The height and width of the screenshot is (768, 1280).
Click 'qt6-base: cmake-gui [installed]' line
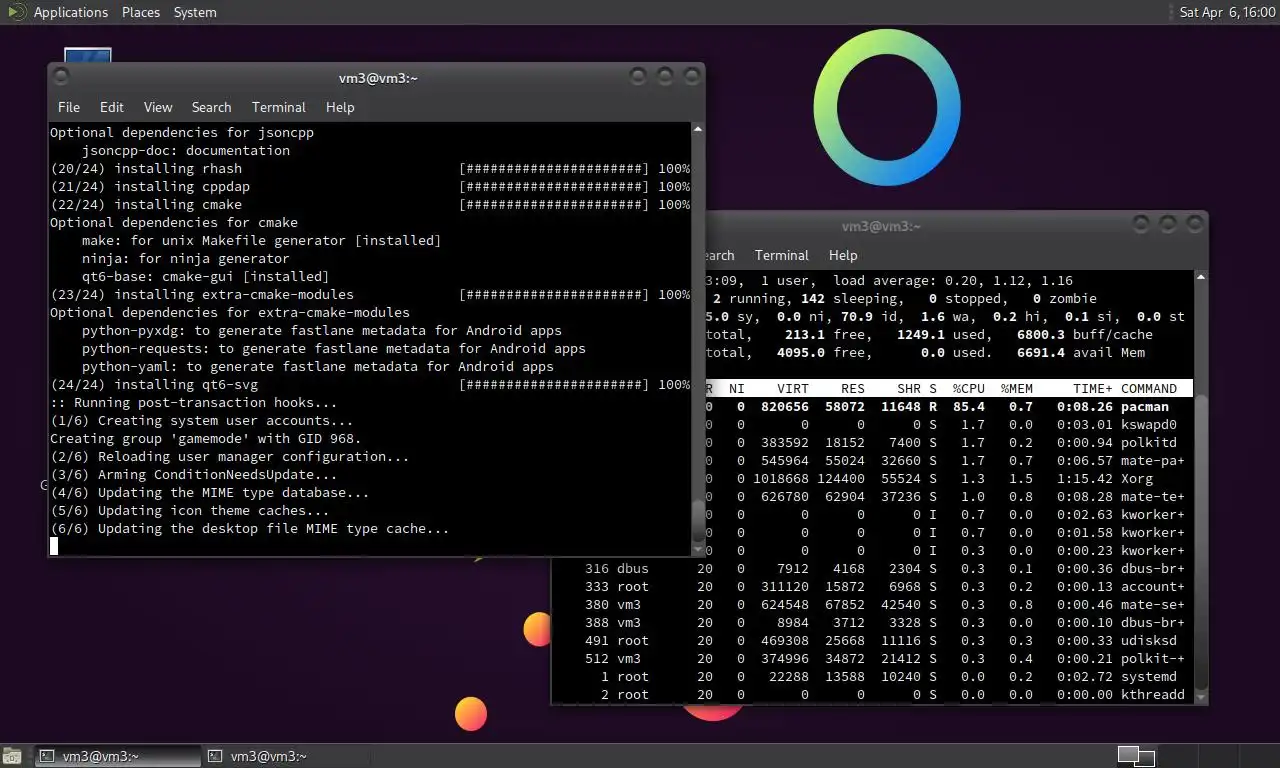click(206, 276)
